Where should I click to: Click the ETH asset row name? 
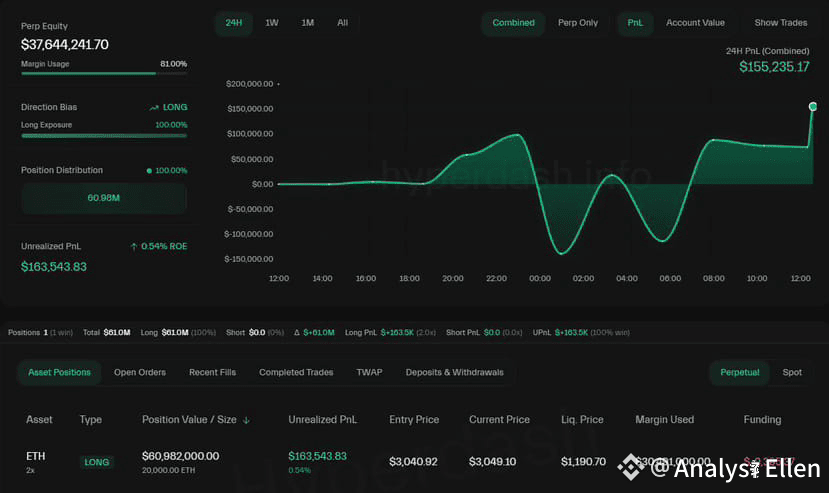[x=35, y=456]
